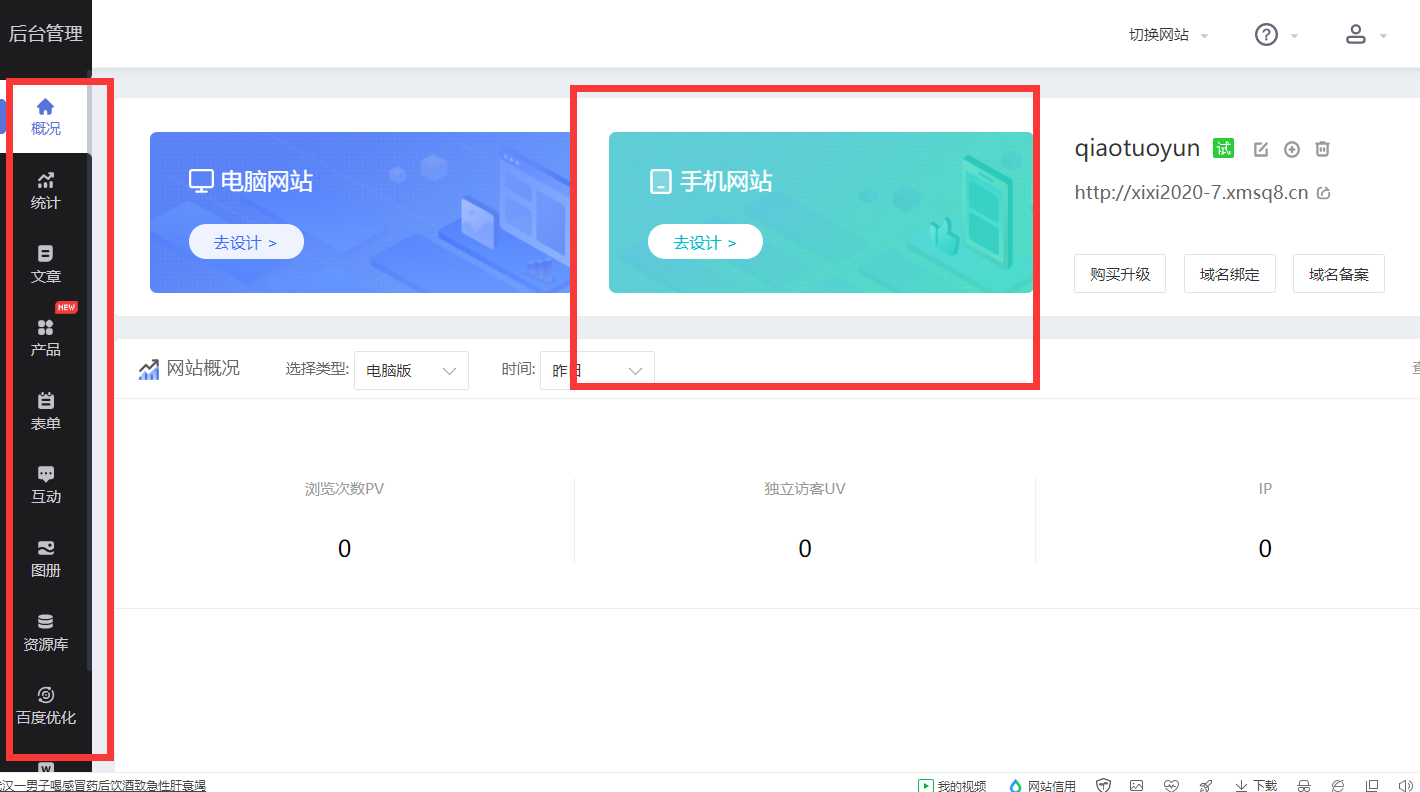Click 去设计 on the 手机网站 card

pos(705,241)
